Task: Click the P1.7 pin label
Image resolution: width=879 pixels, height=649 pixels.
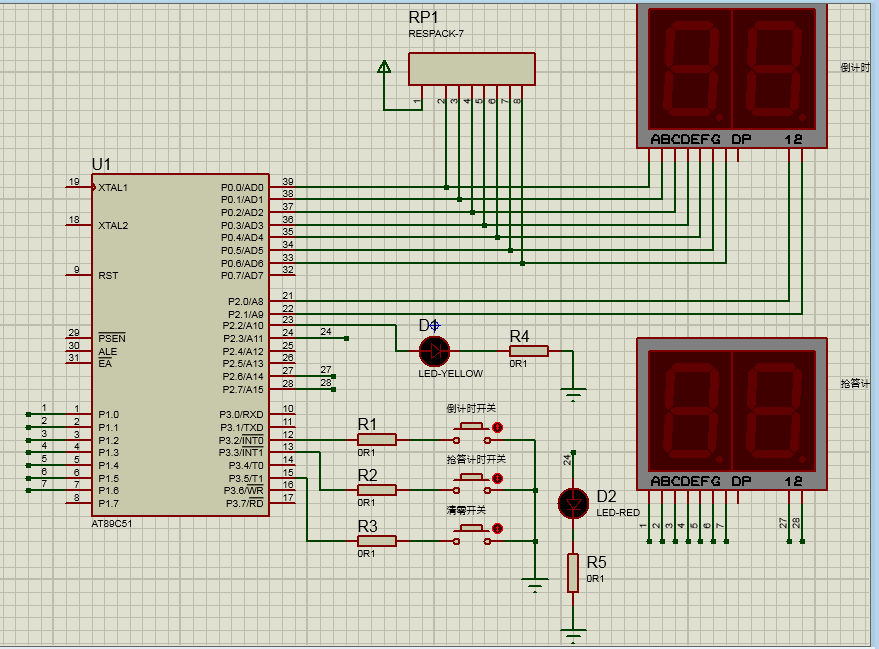Action: pos(108,503)
